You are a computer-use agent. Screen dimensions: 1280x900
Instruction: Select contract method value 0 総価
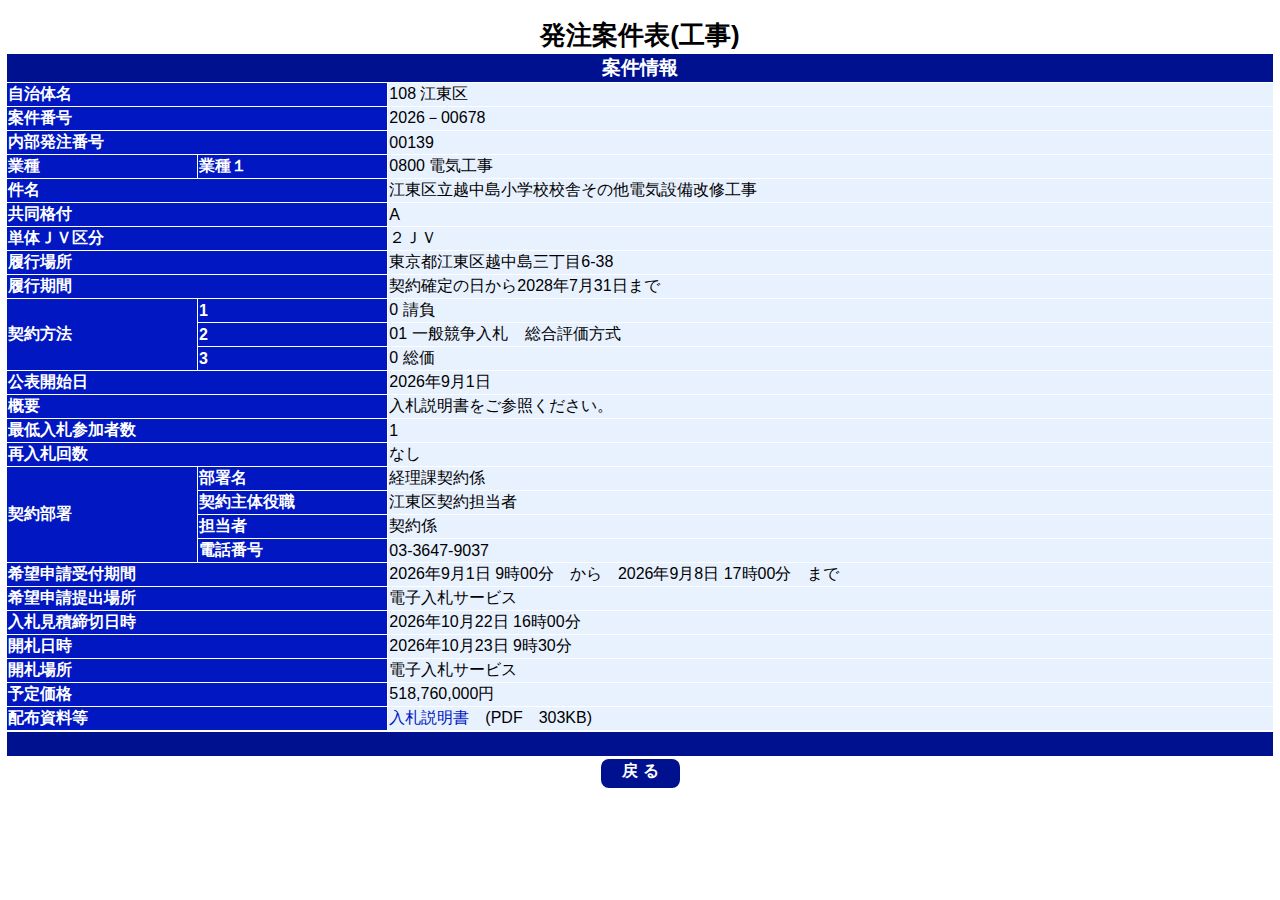[x=412, y=358]
